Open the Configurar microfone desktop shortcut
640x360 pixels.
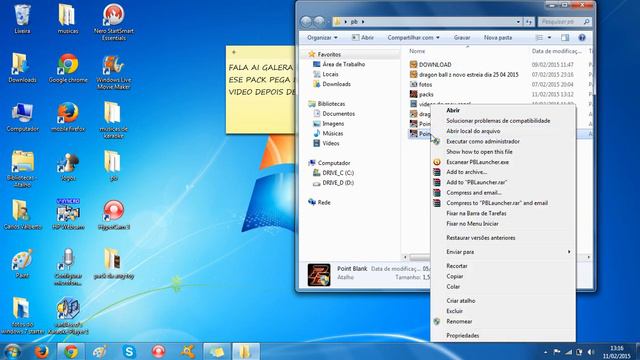click(x=68, y=267)
